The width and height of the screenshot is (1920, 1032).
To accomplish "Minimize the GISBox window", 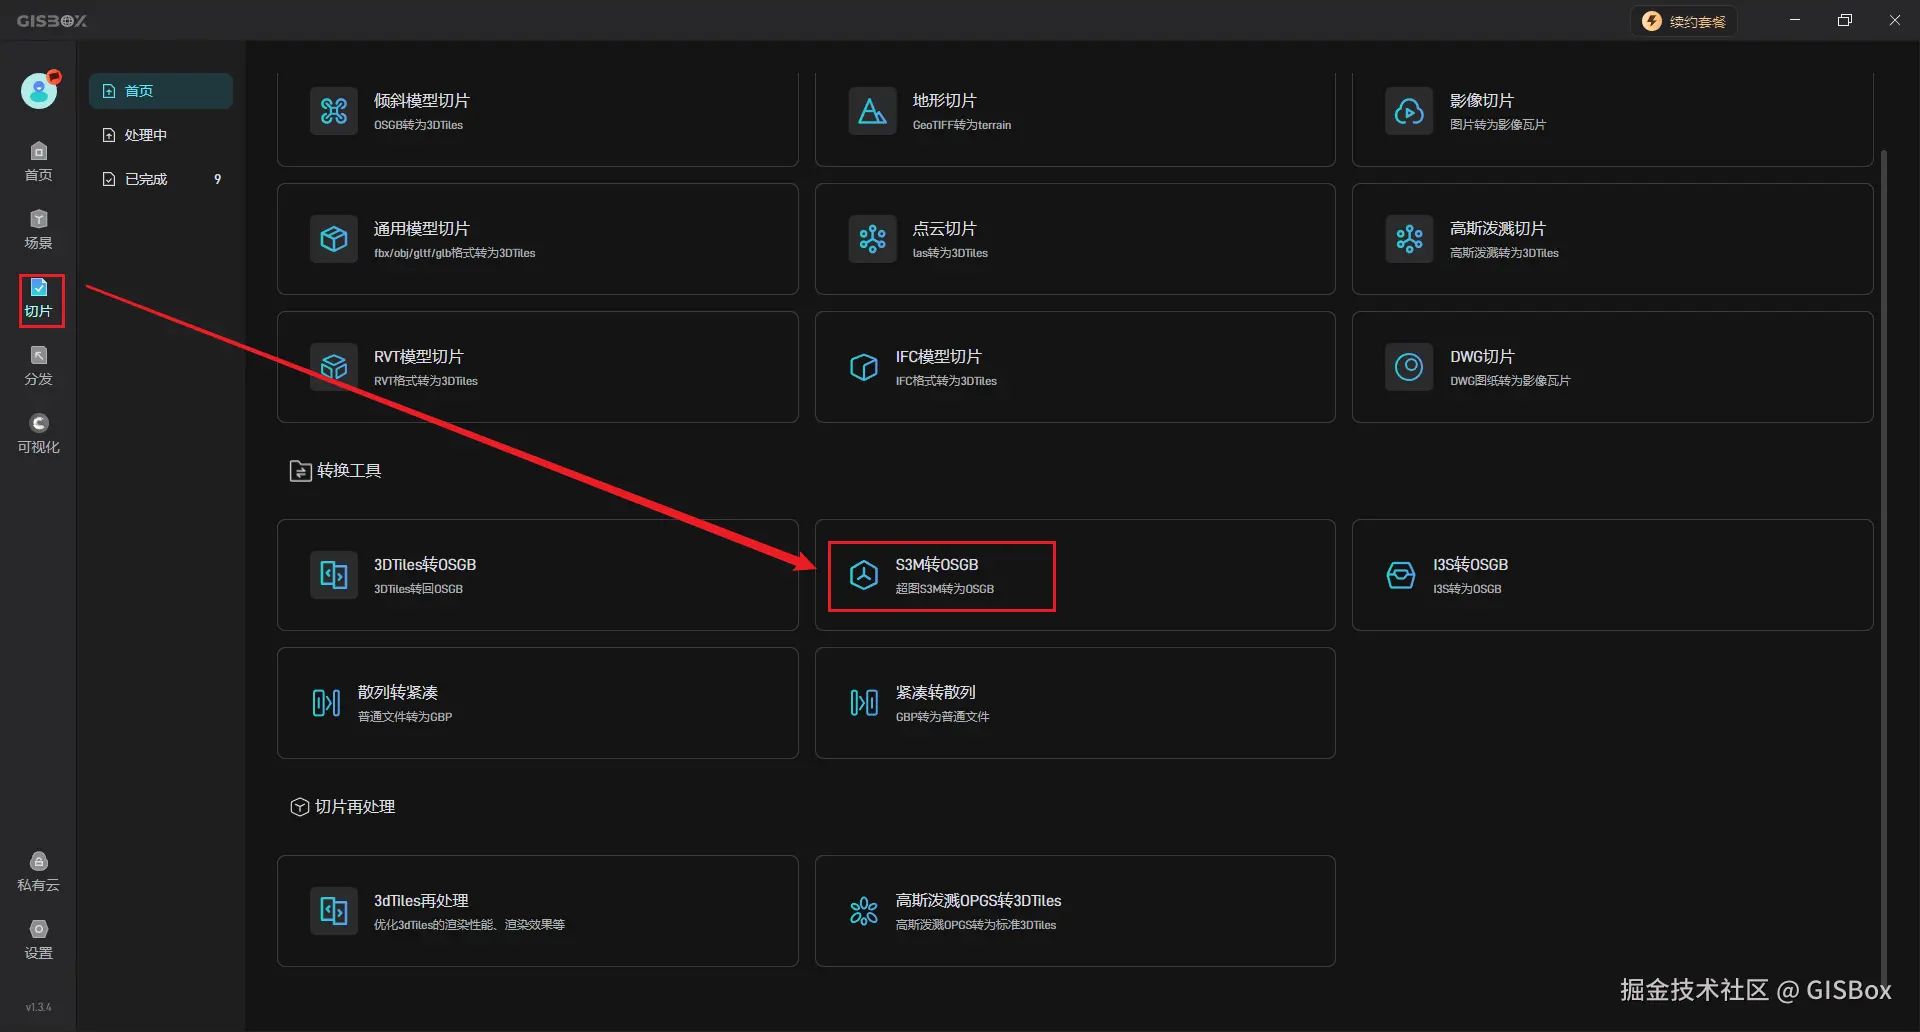I will 1795,20.
